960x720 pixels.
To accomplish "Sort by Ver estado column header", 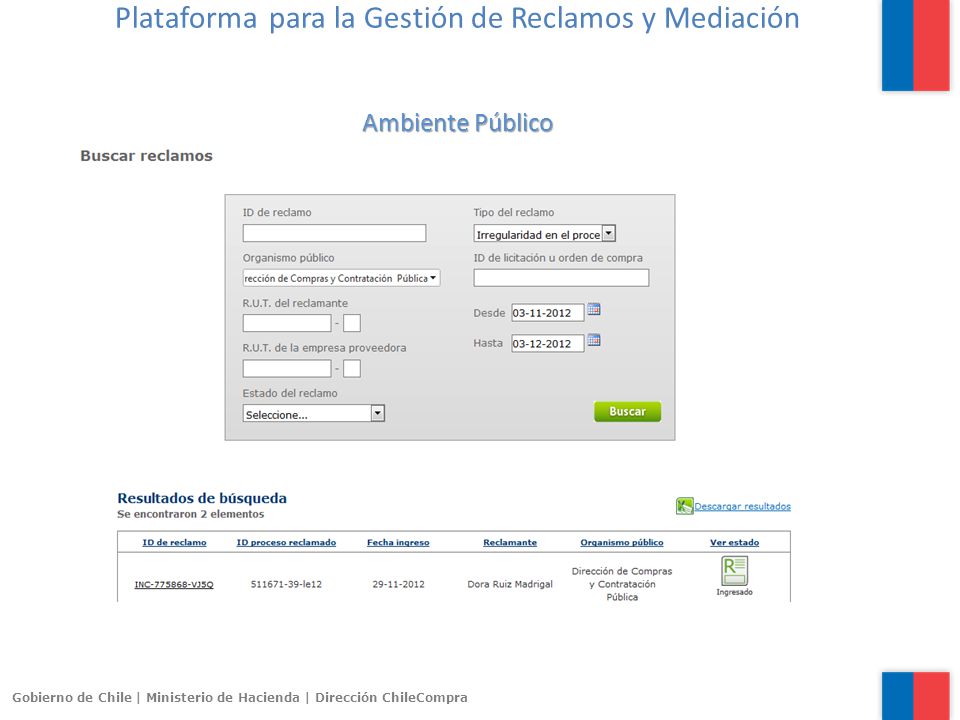I will pos(735,542).
